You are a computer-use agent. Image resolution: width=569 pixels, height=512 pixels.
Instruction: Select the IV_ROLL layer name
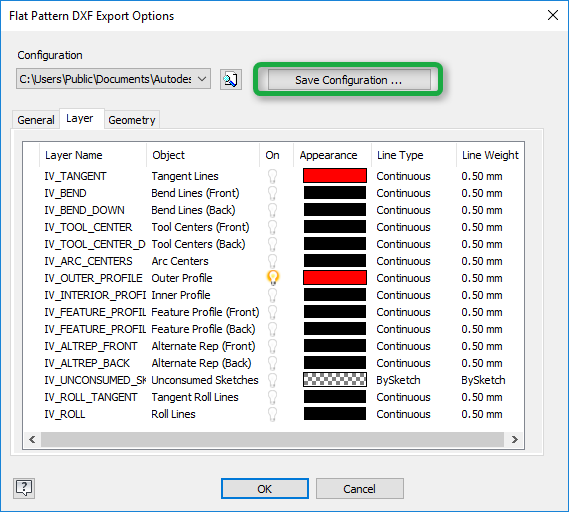point(65,414)
